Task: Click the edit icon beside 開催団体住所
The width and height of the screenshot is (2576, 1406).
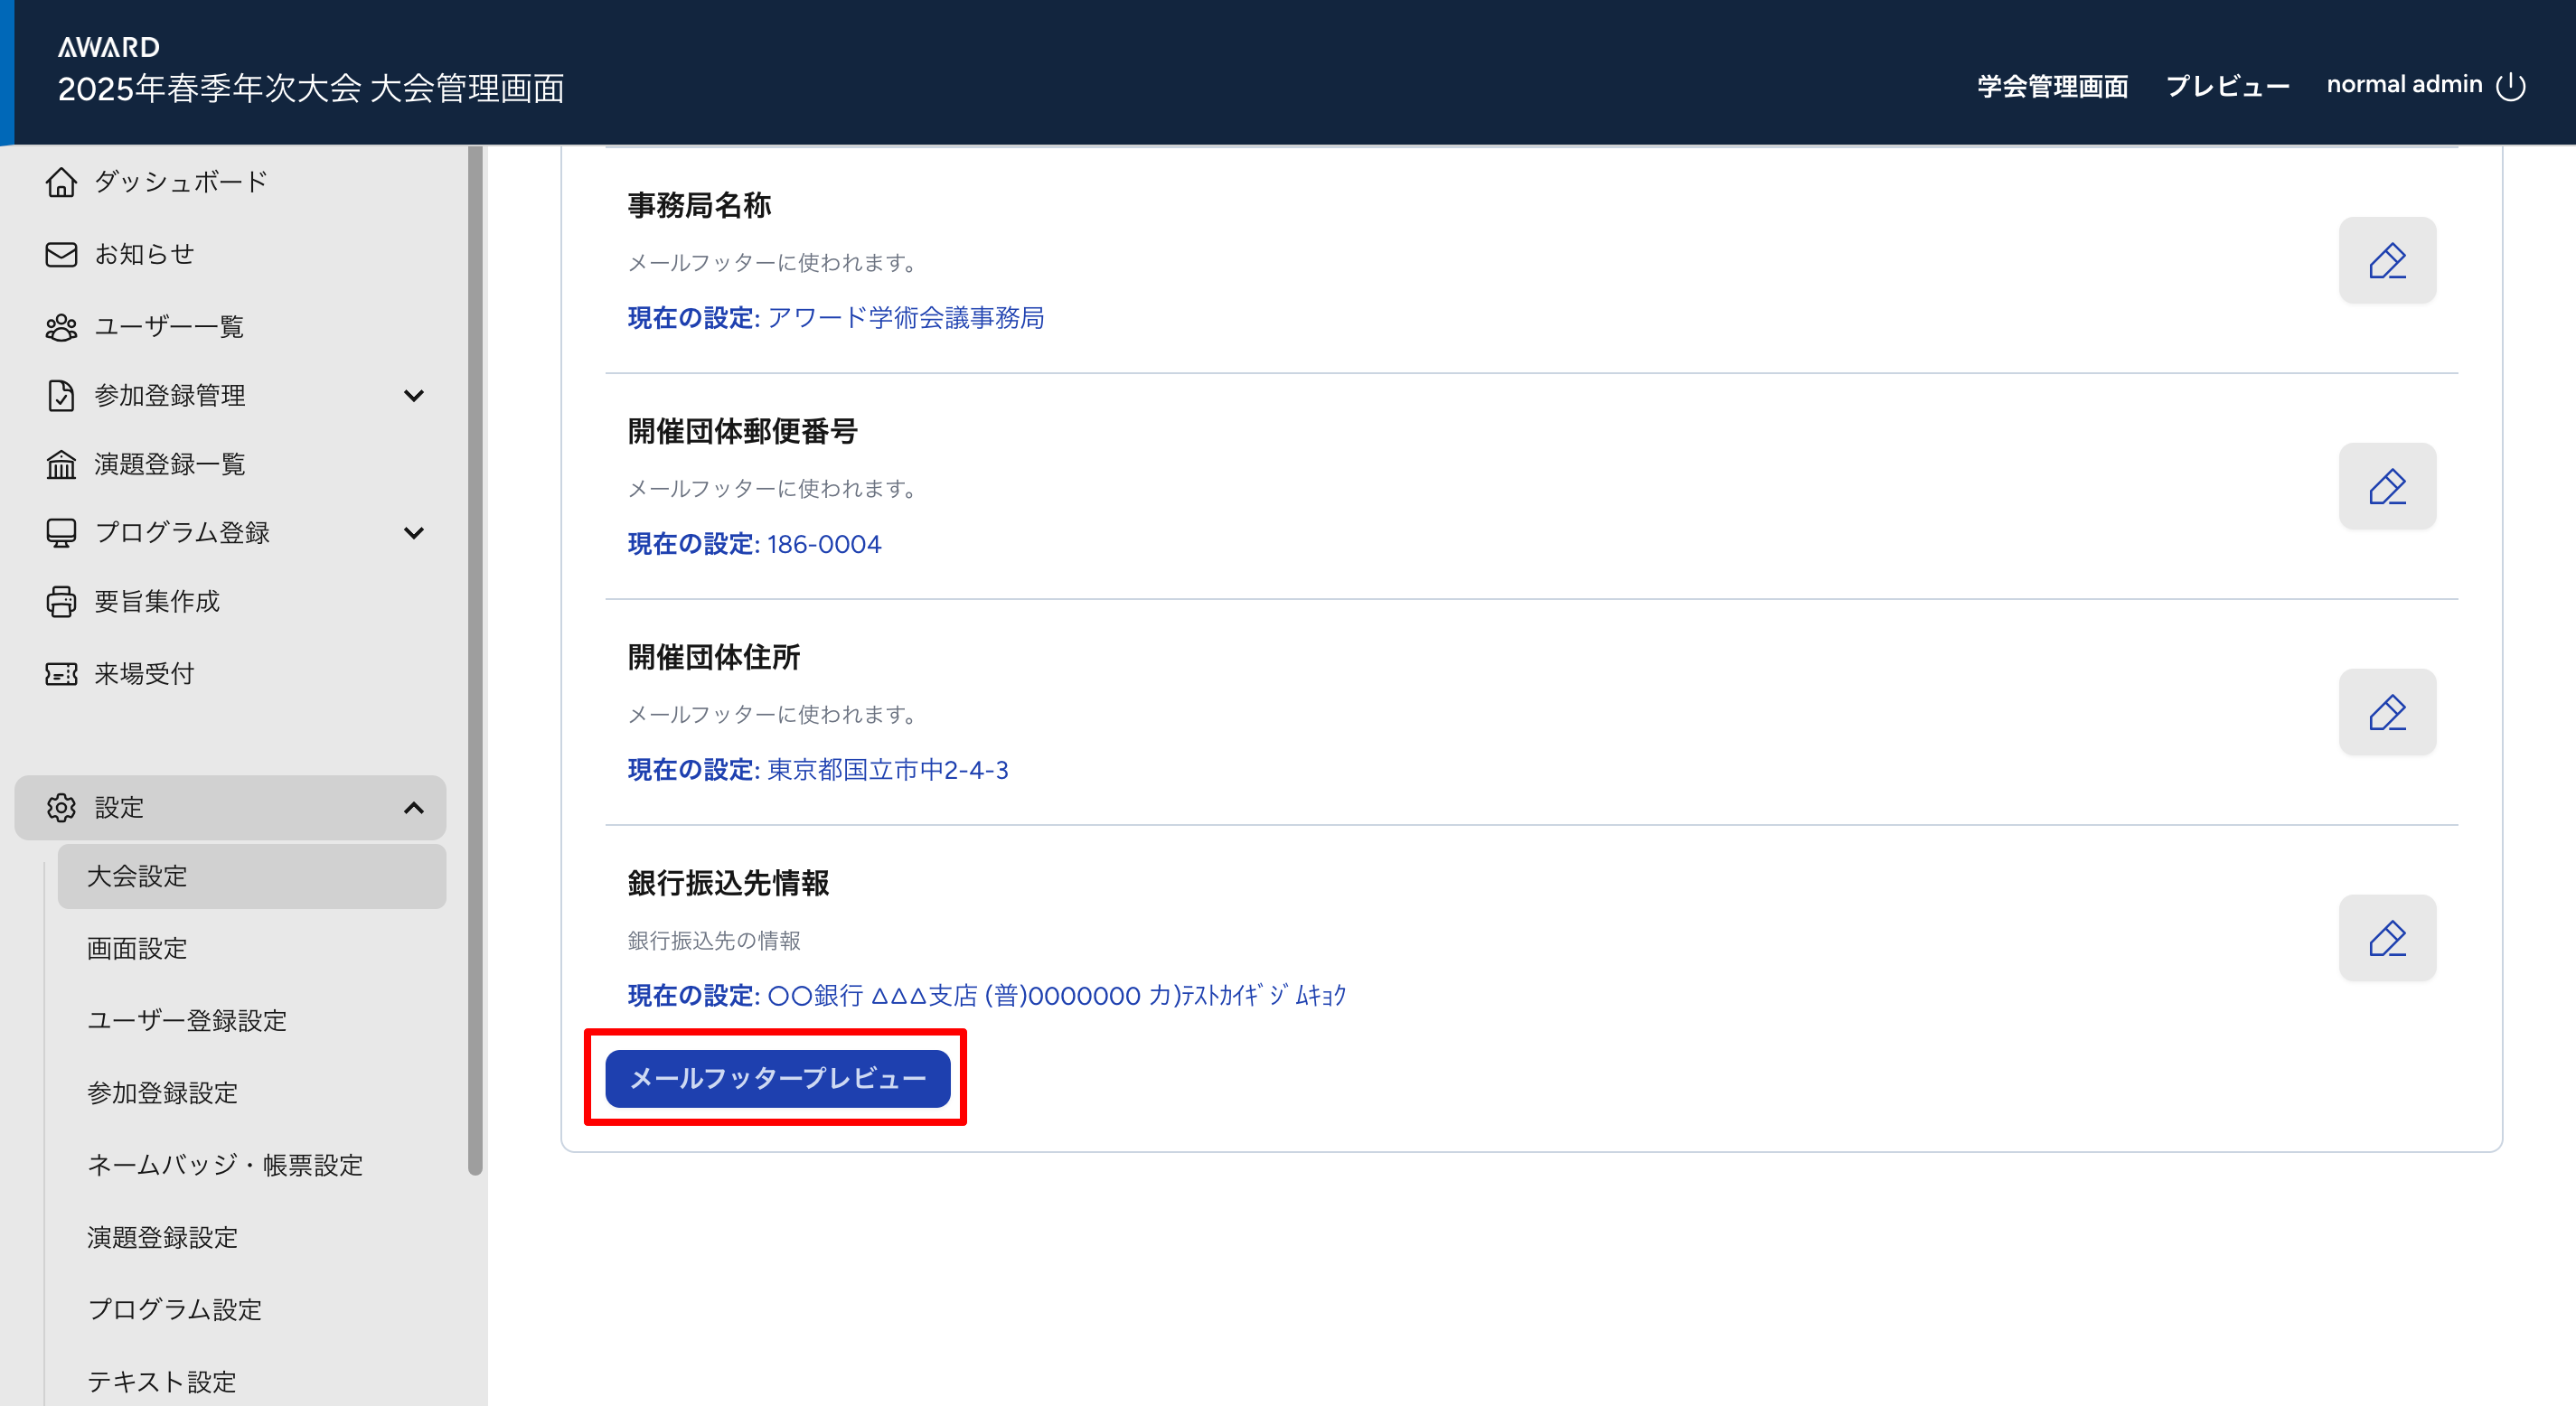Action: click(x=2386, y=712)
